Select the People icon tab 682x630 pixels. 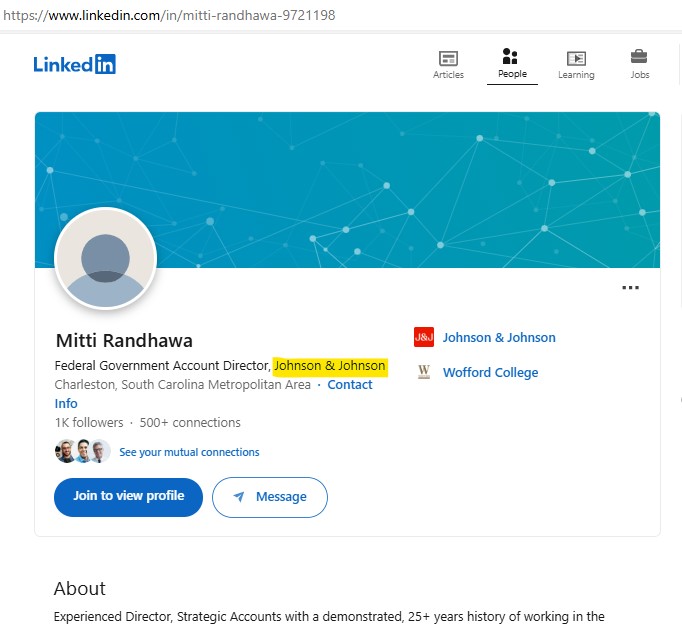[510, 56]
